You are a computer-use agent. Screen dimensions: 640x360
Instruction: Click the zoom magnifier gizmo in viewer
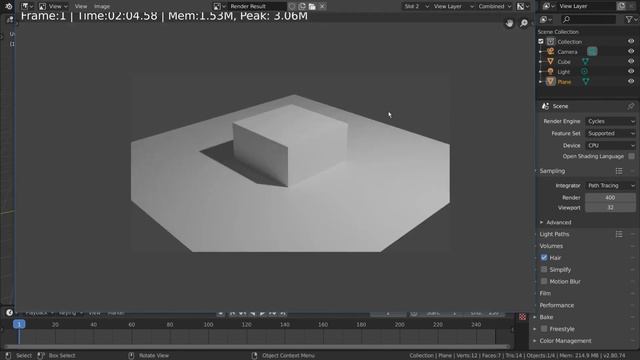[524, 23]
